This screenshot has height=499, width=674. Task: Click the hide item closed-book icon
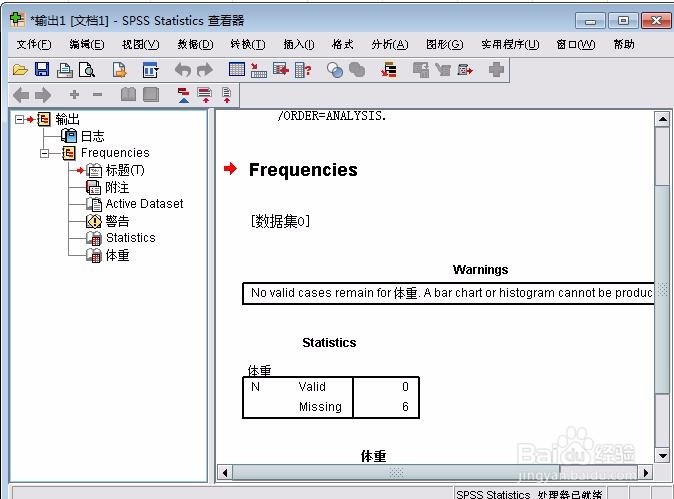(x=150, y=95)
